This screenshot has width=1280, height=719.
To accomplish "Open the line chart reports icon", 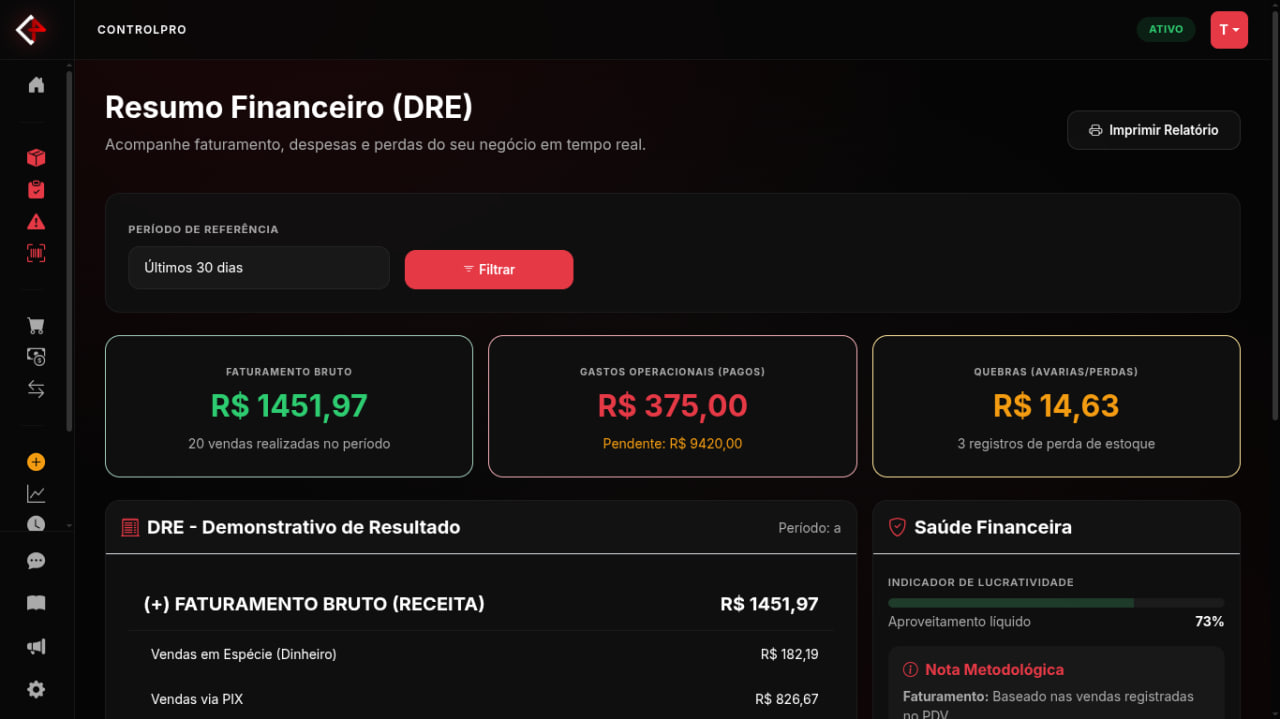I will pos(36,494).
